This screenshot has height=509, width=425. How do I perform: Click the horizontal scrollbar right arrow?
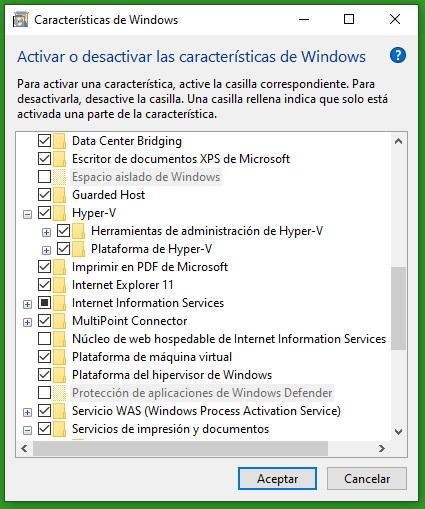pyautogui.click(x=382, y=449)
